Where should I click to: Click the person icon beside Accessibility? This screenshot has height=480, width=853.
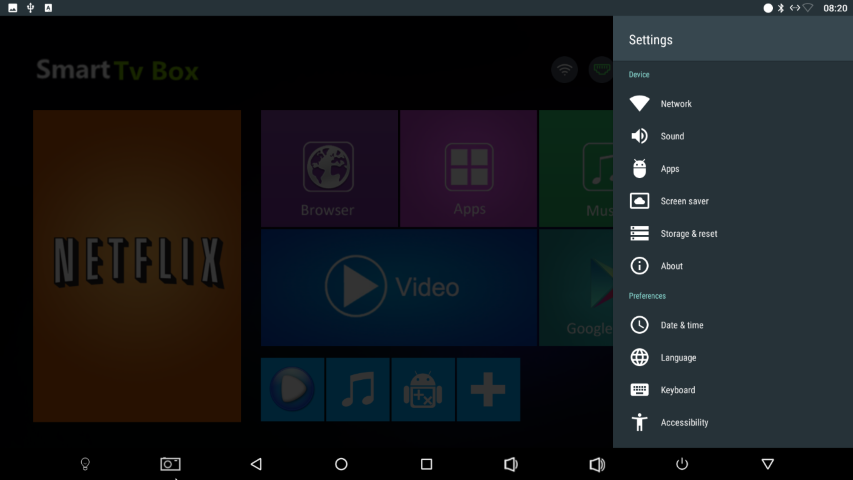[x=639, y=422]
